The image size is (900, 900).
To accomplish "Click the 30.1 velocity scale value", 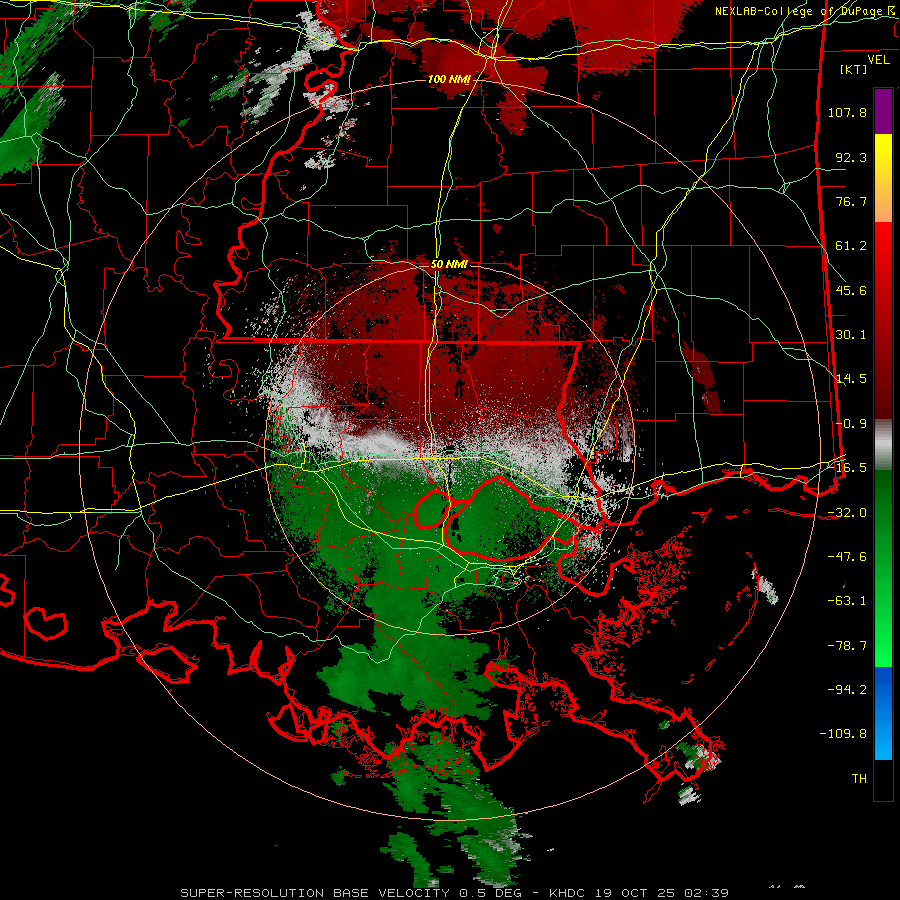I will pyautogui.click(x=851, y=335).
